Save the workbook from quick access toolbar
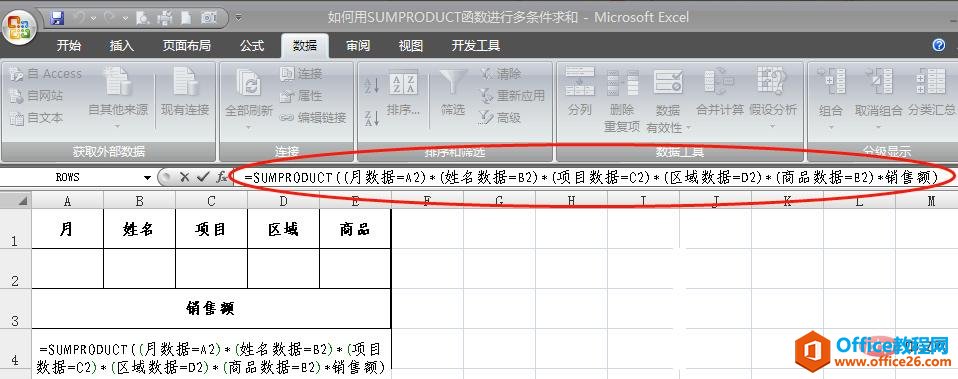 point(57,18)
